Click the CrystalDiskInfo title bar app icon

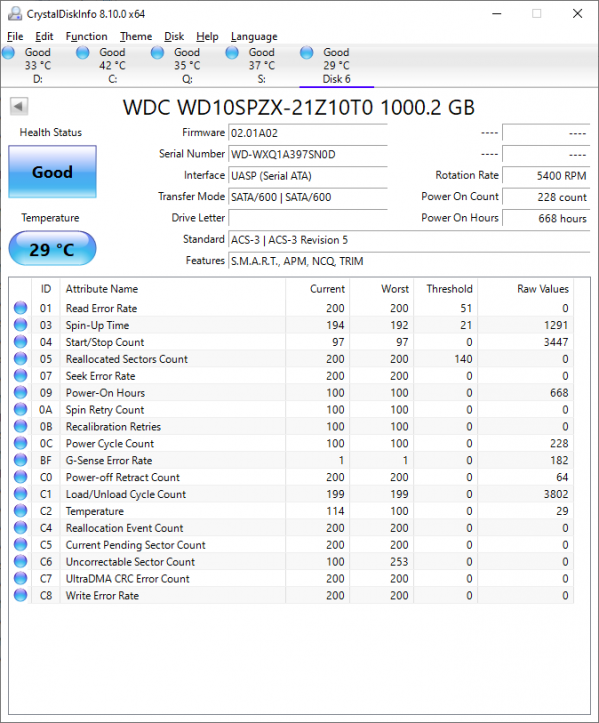(x=15, y=14)
